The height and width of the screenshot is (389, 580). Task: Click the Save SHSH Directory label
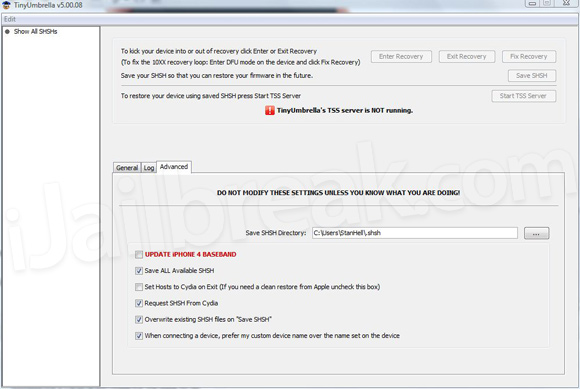(276, 233)
